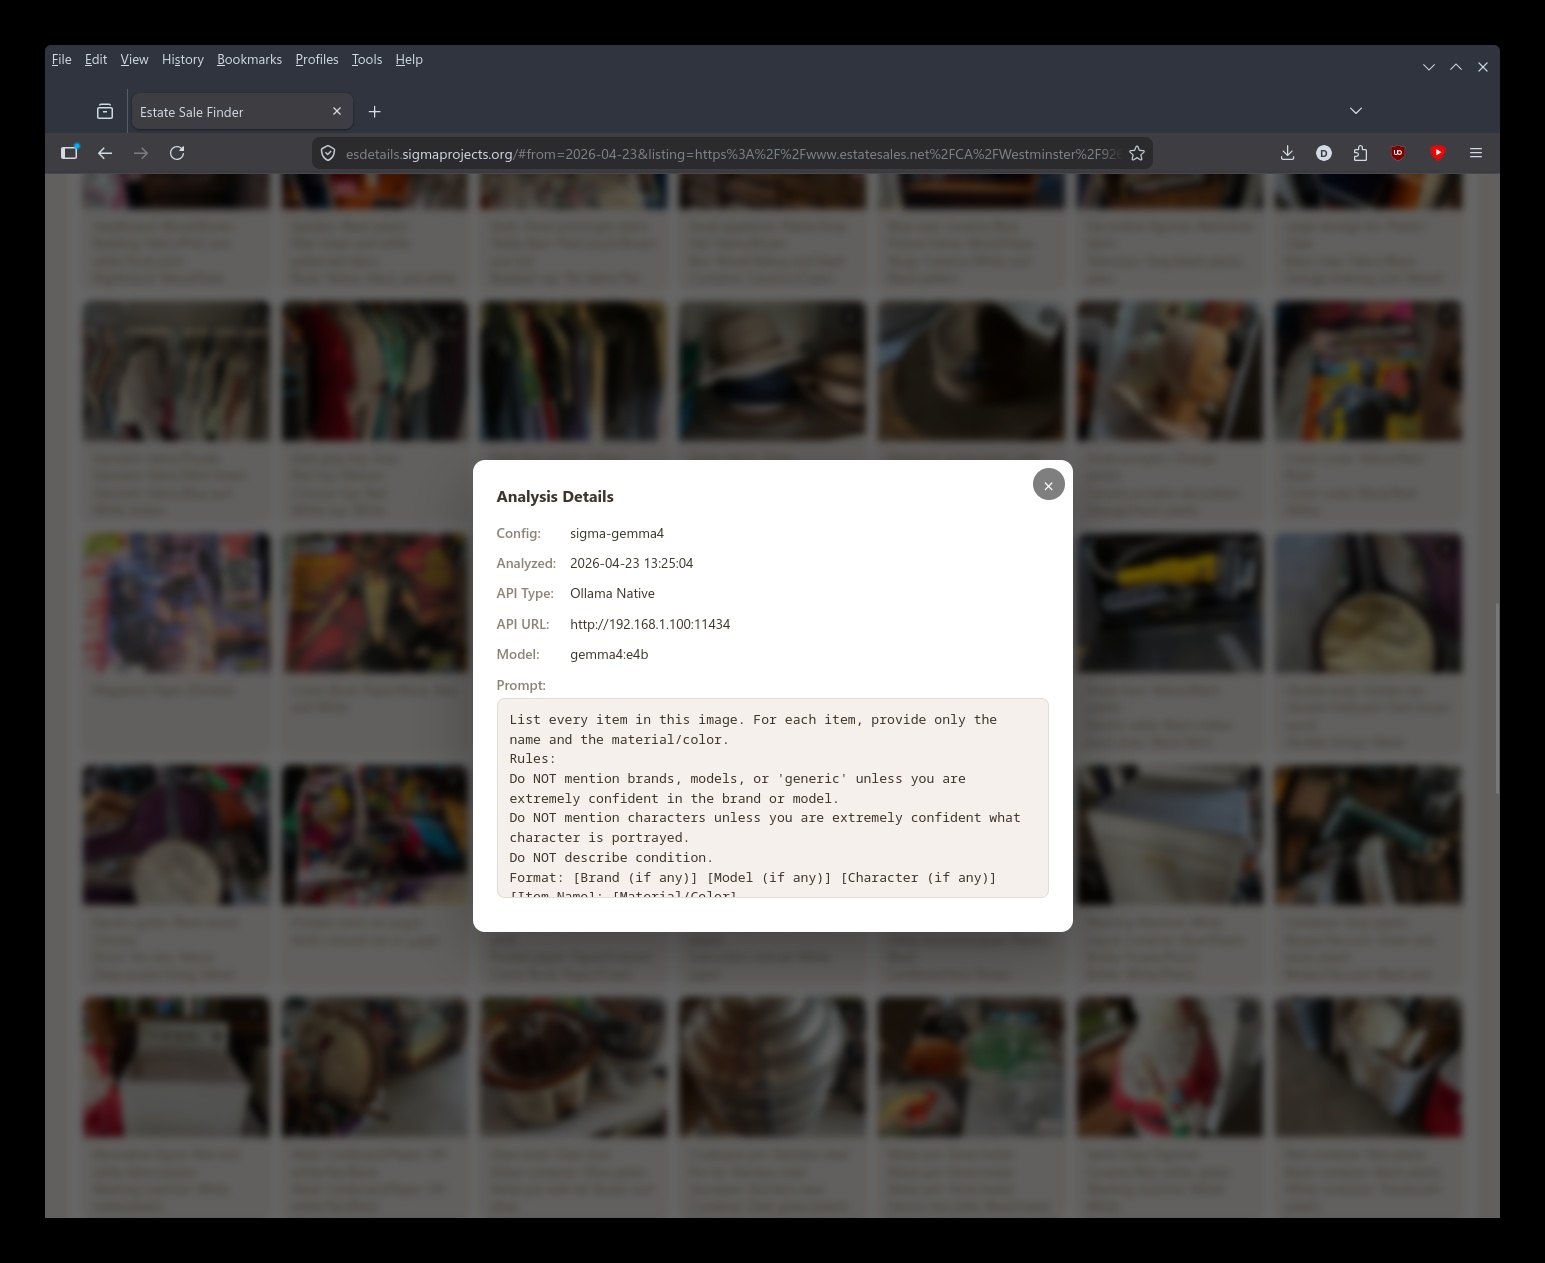Close the Estate Sale Finder tab

pos(337,112)
